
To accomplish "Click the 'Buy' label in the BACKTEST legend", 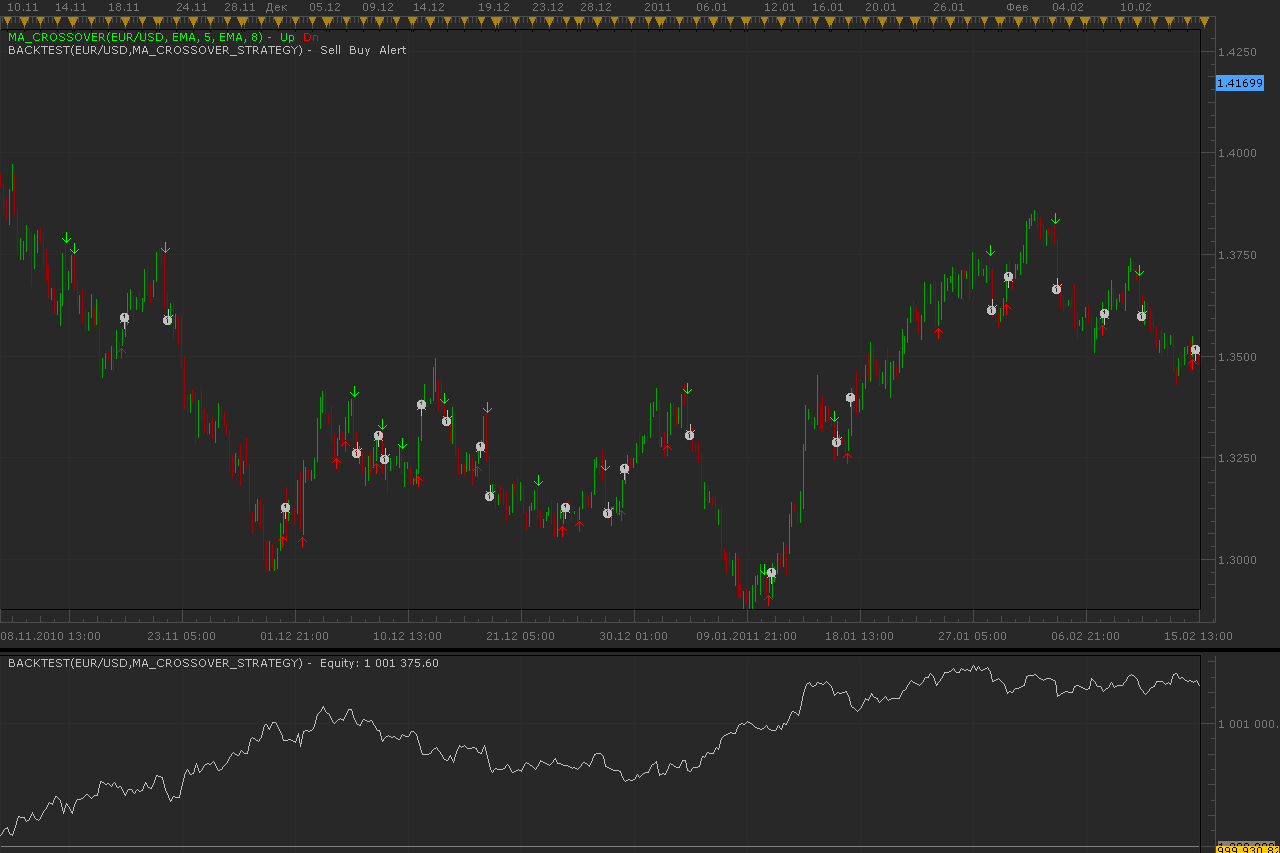I will tap(359, 50).
